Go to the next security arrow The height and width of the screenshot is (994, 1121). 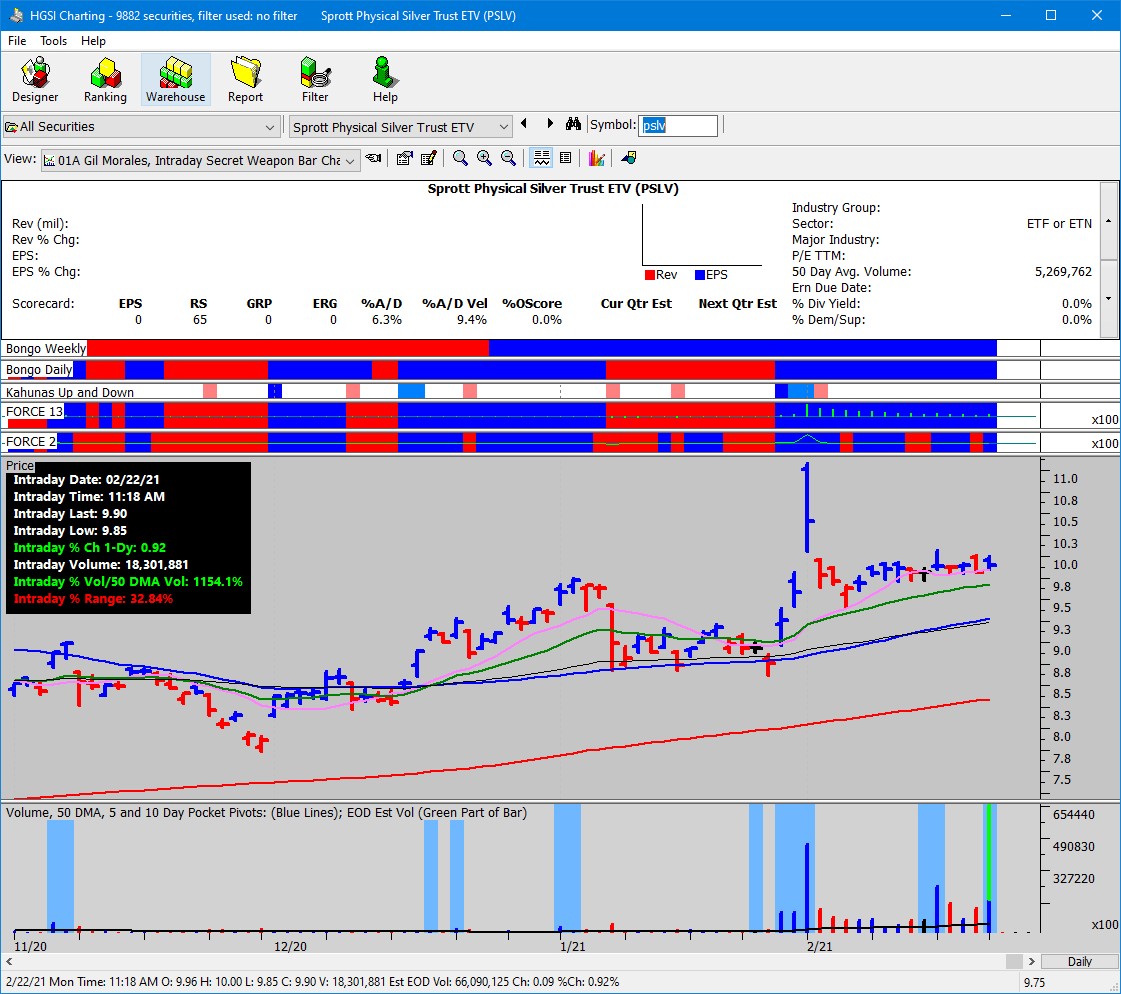click(x=550, y=124)
